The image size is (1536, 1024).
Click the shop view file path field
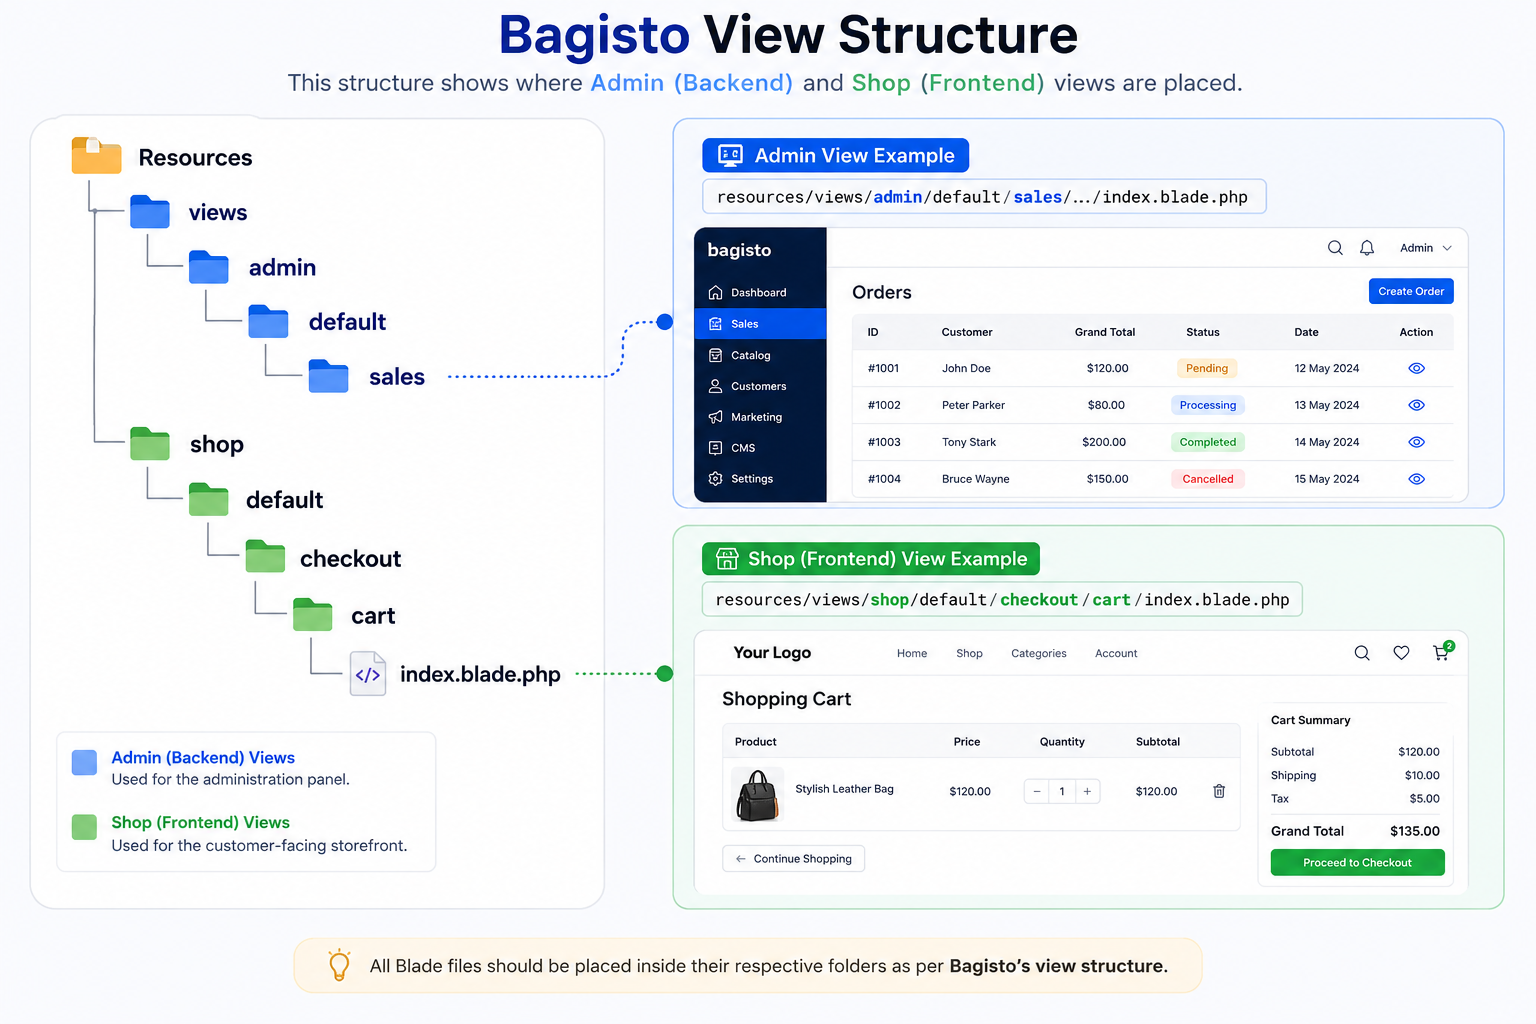point(1002,600)
